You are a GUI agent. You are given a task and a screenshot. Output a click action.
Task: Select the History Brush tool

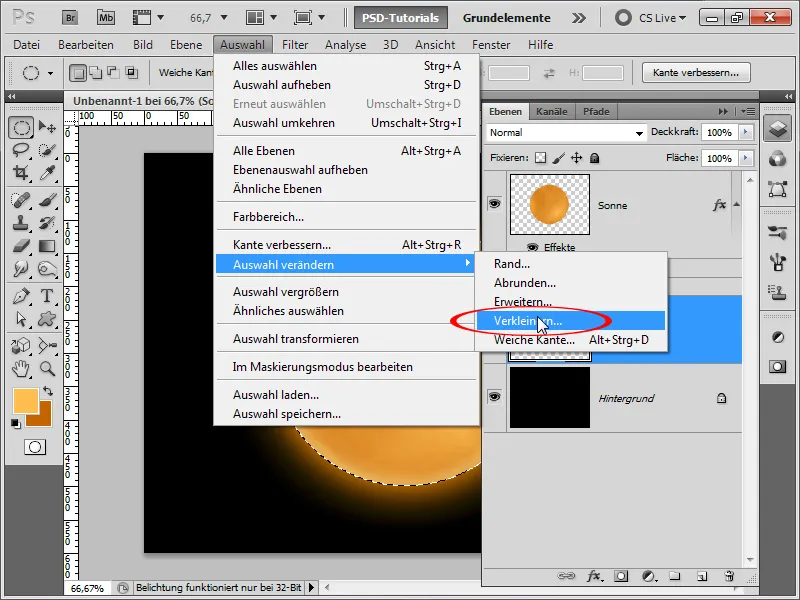tap(47, 223)
